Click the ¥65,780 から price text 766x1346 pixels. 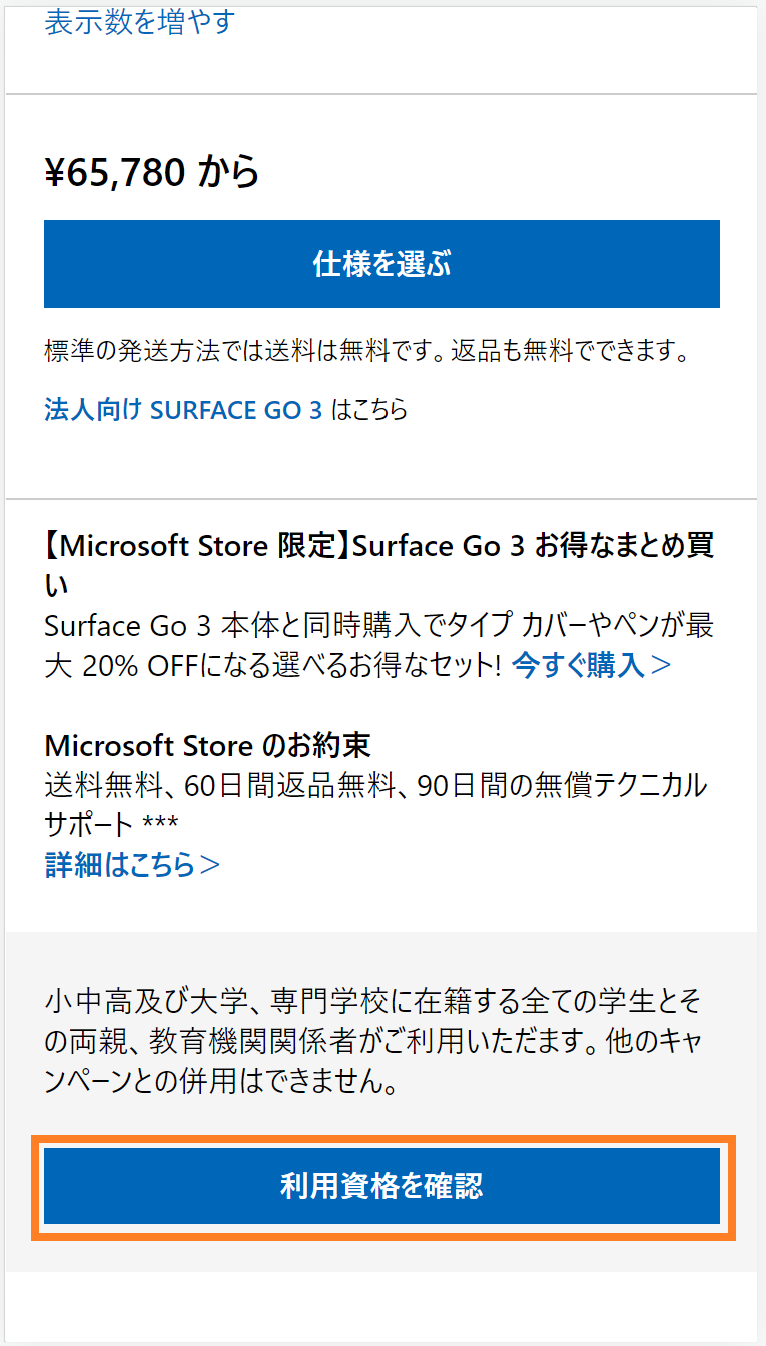[x=152, y=173]
